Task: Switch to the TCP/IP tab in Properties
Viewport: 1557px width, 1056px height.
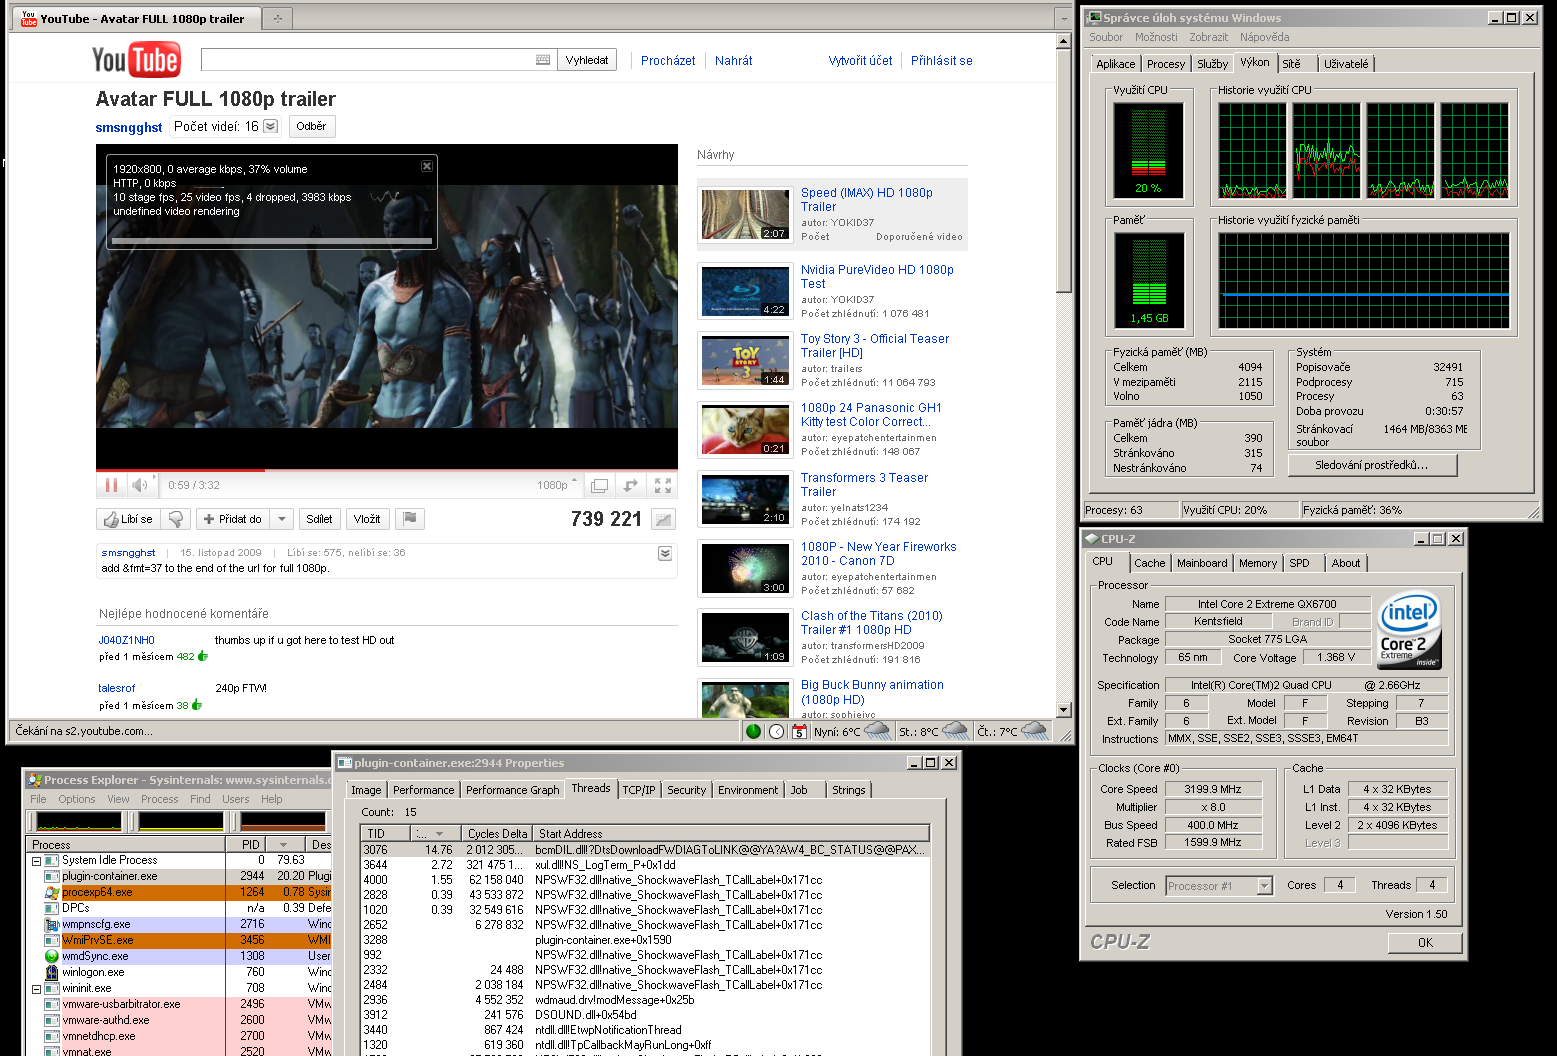Action: [x=639, y=790]
